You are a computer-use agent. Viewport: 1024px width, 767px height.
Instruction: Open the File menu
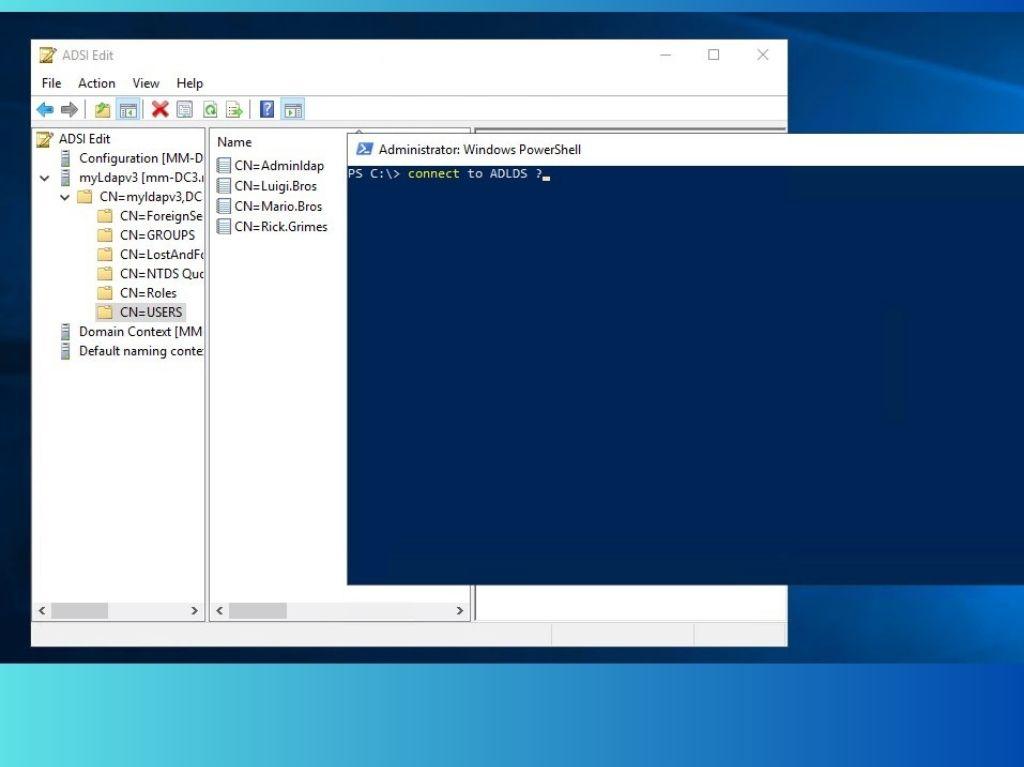pyautogui.click(x=51, y=83)
